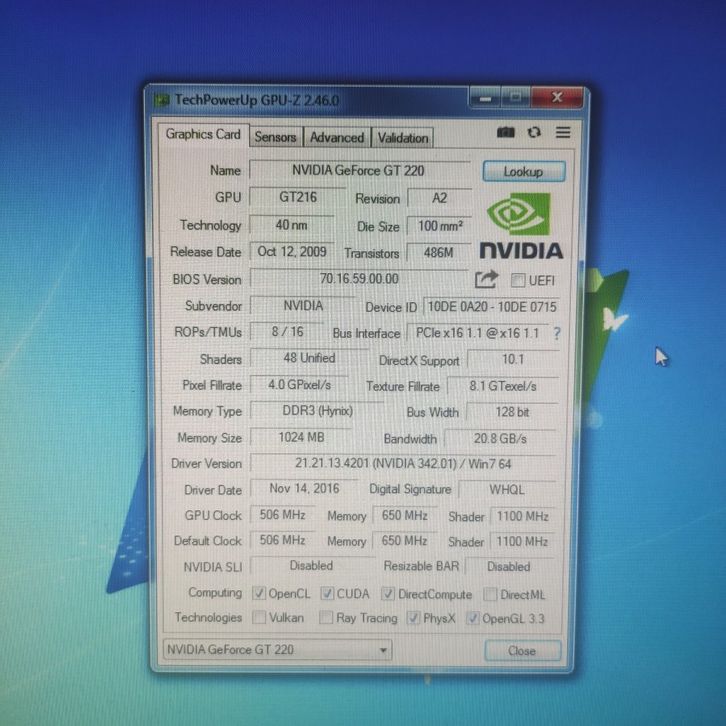
Task: Minimize the GPU-Z window
Action: point(485,98)
